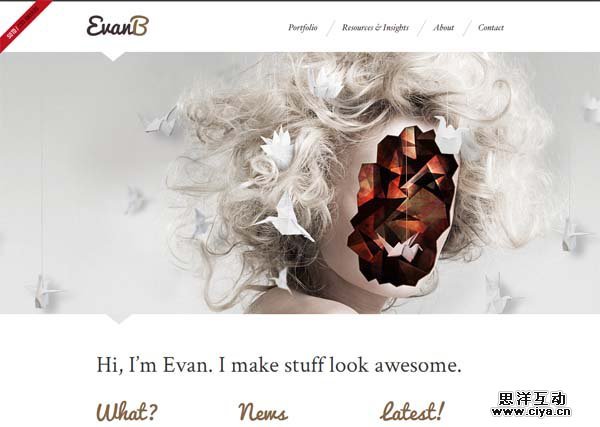Open the Portfolio page
The height and width of the screenshot is (427, 600).
(303, 28)
